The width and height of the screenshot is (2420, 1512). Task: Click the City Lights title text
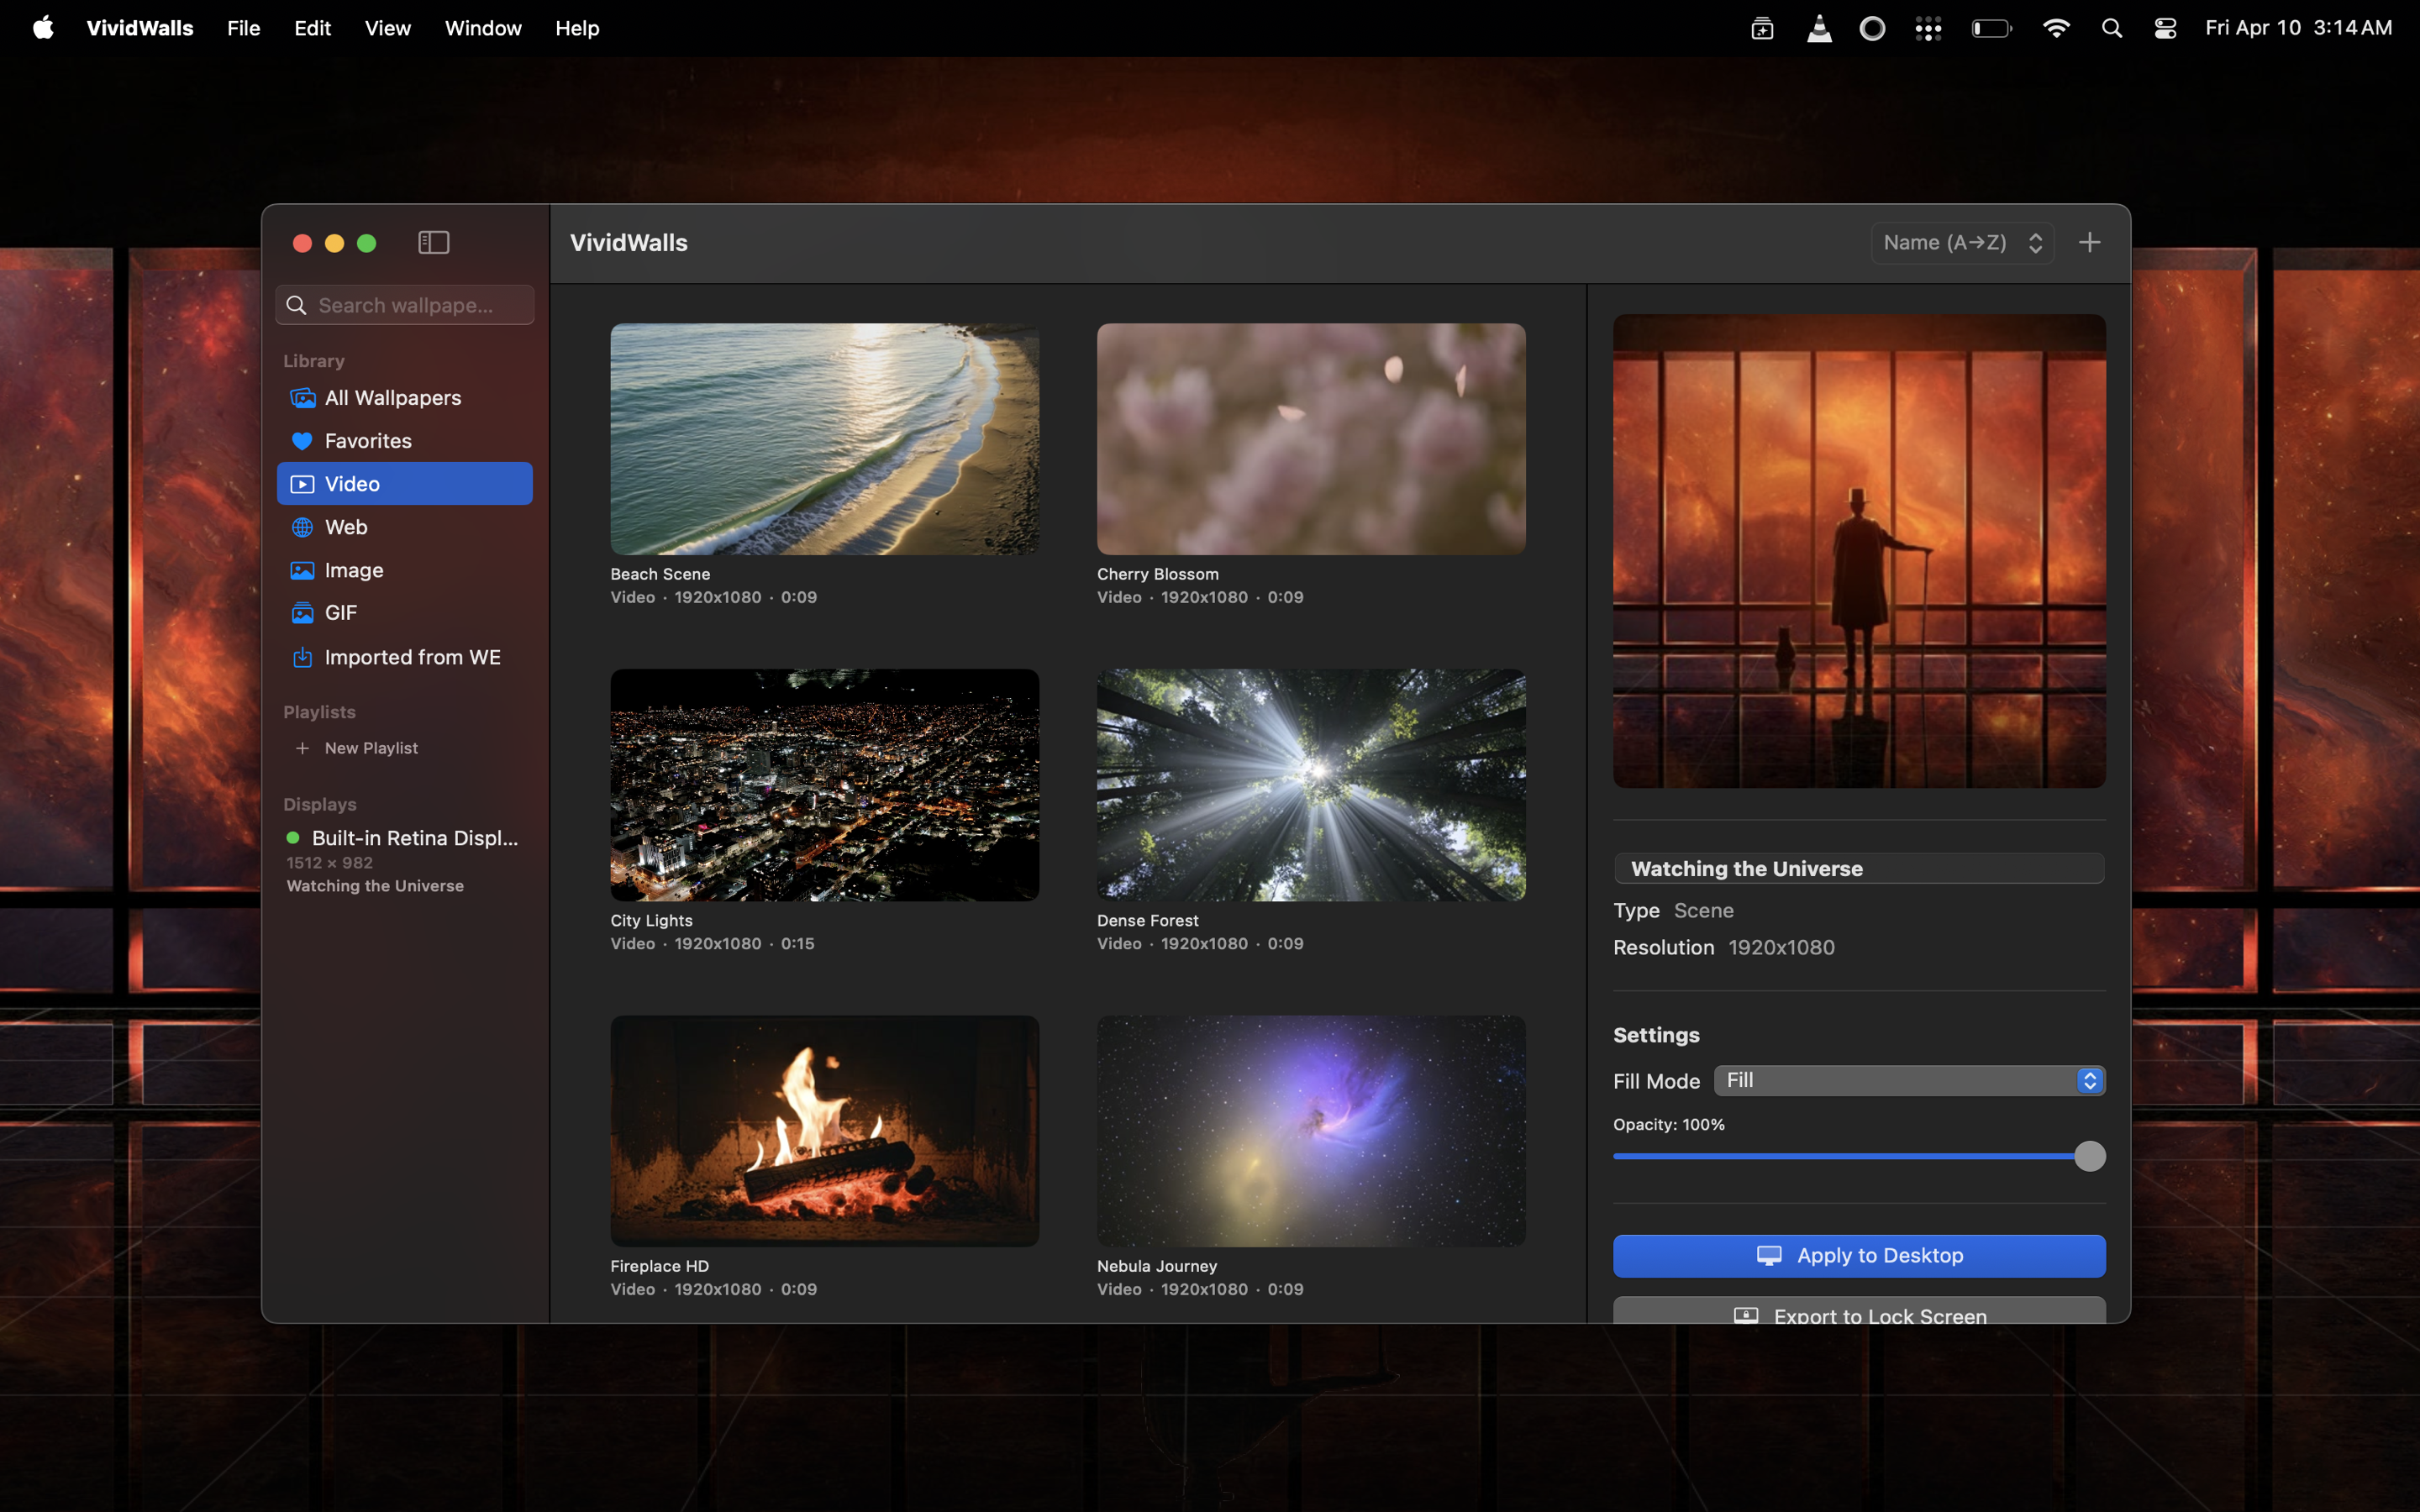click(x=651, y=920)
